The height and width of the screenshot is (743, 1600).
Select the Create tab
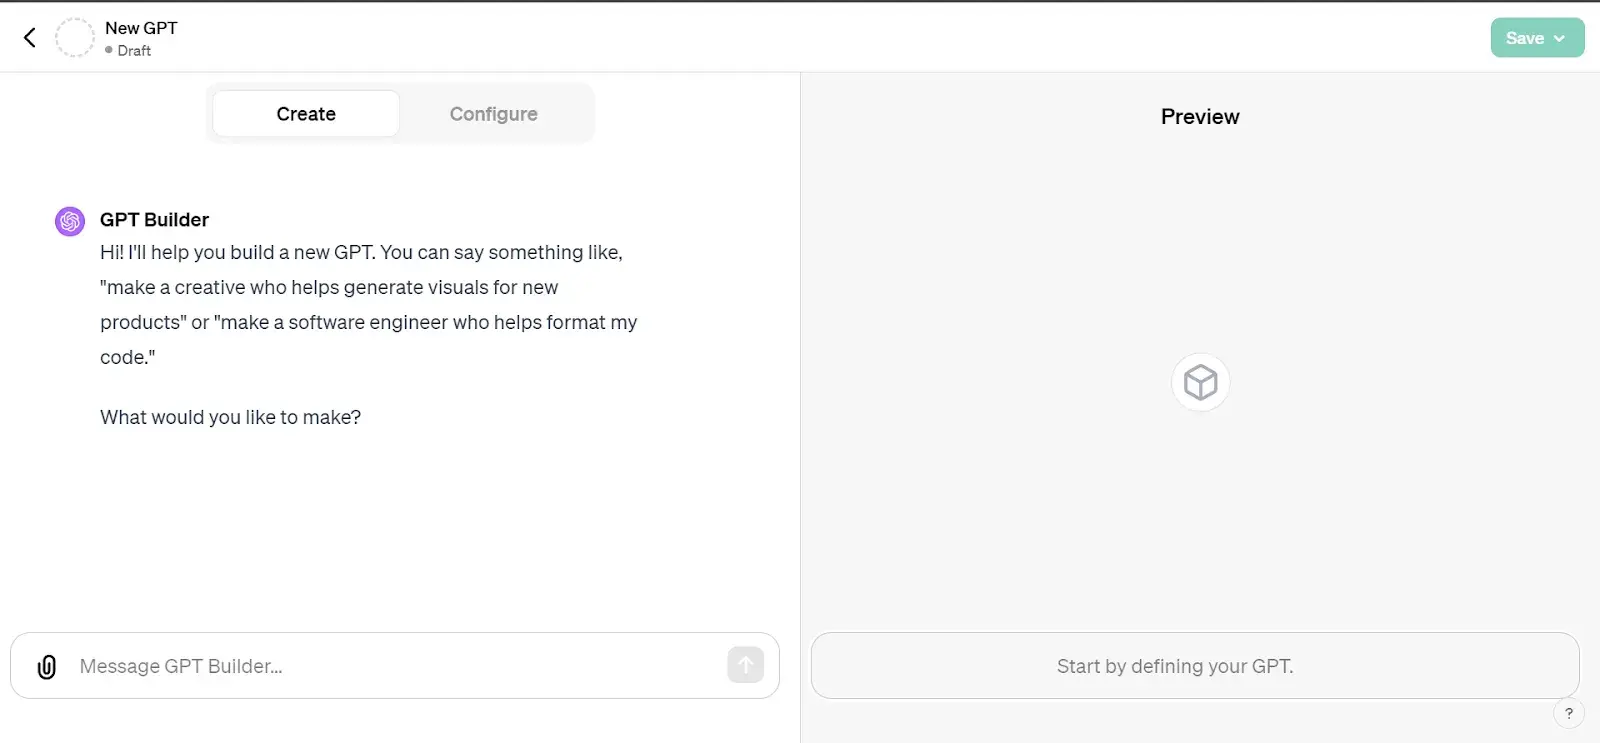(305, 113)
